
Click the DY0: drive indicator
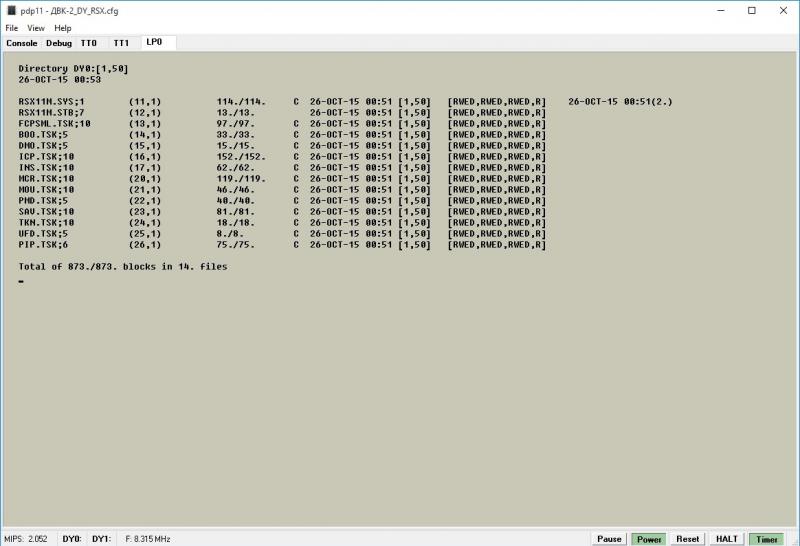[72, 538]
